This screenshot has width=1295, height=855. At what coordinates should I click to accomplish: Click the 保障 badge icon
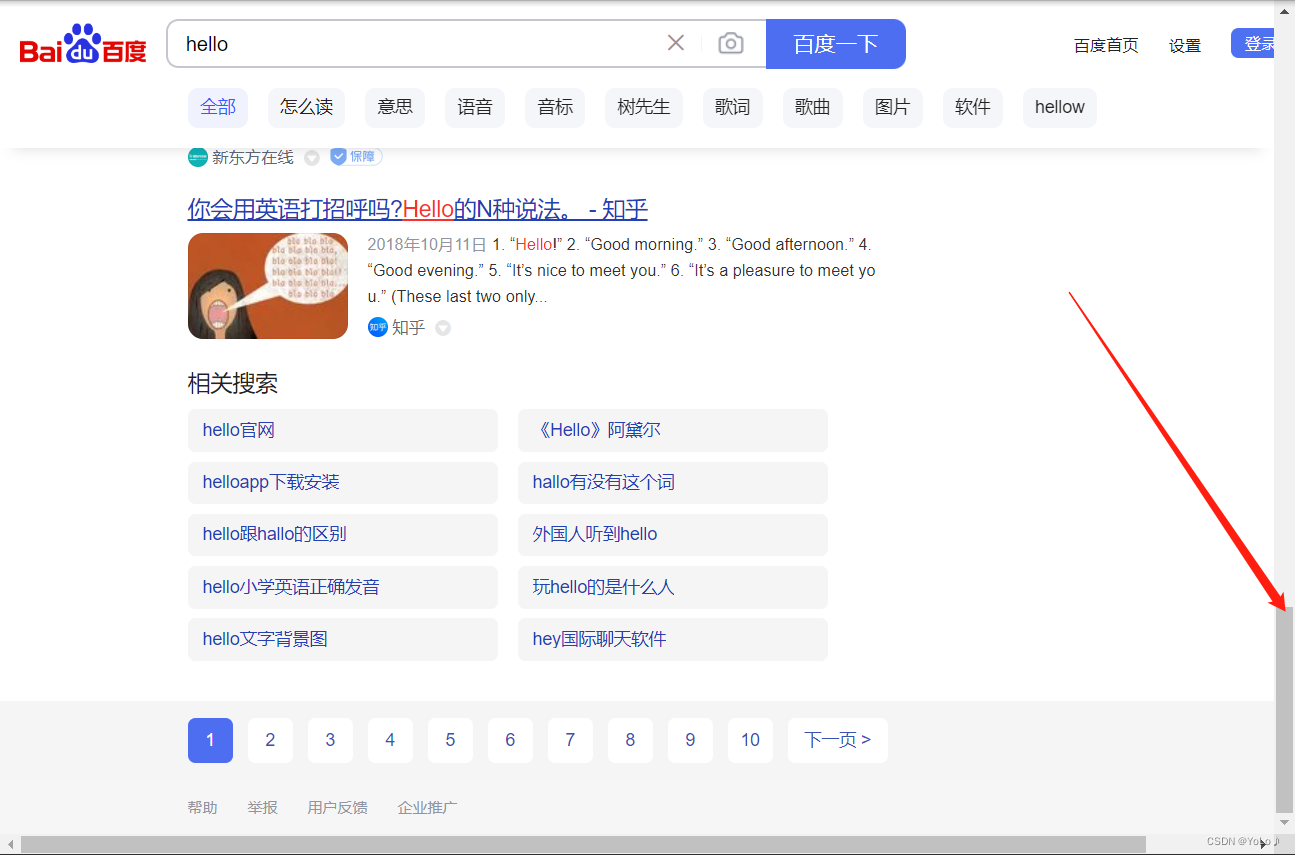[356, 157]
